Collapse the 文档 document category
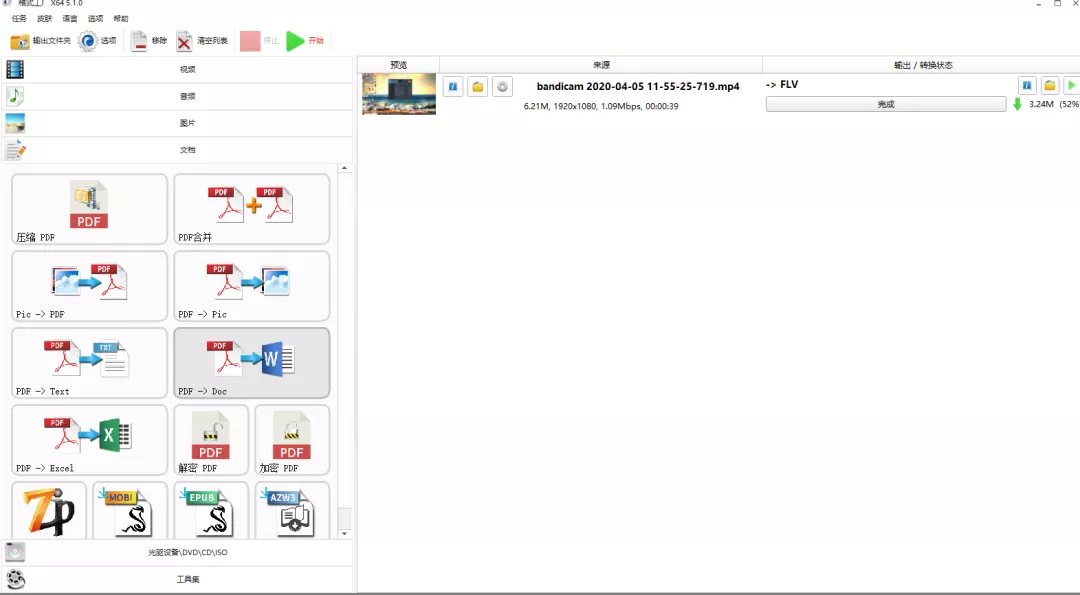This screenshot has width=1080, height=595. (178, 149)
